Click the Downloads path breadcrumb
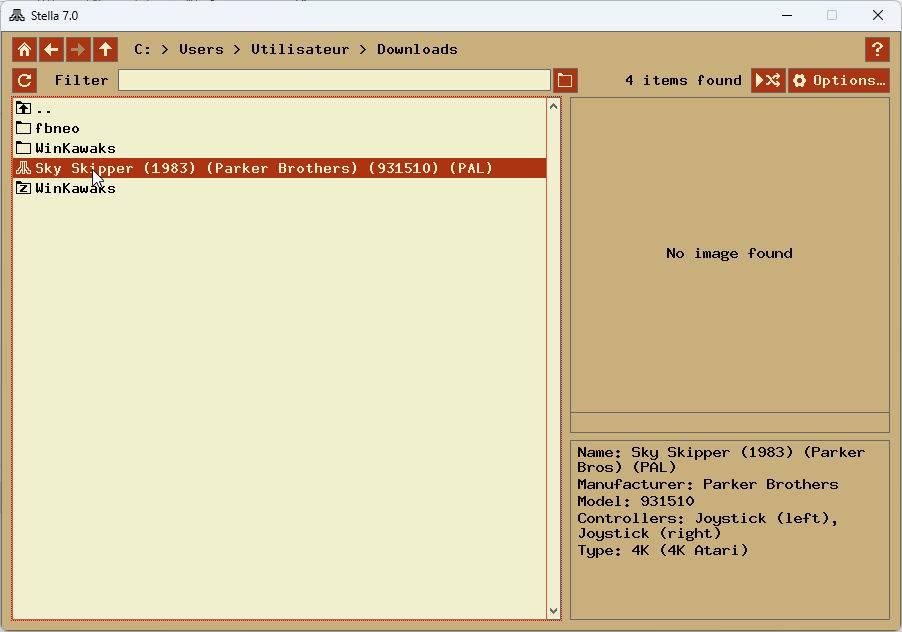902x632 pixels. pyautogui.click(x=417, y=49)
